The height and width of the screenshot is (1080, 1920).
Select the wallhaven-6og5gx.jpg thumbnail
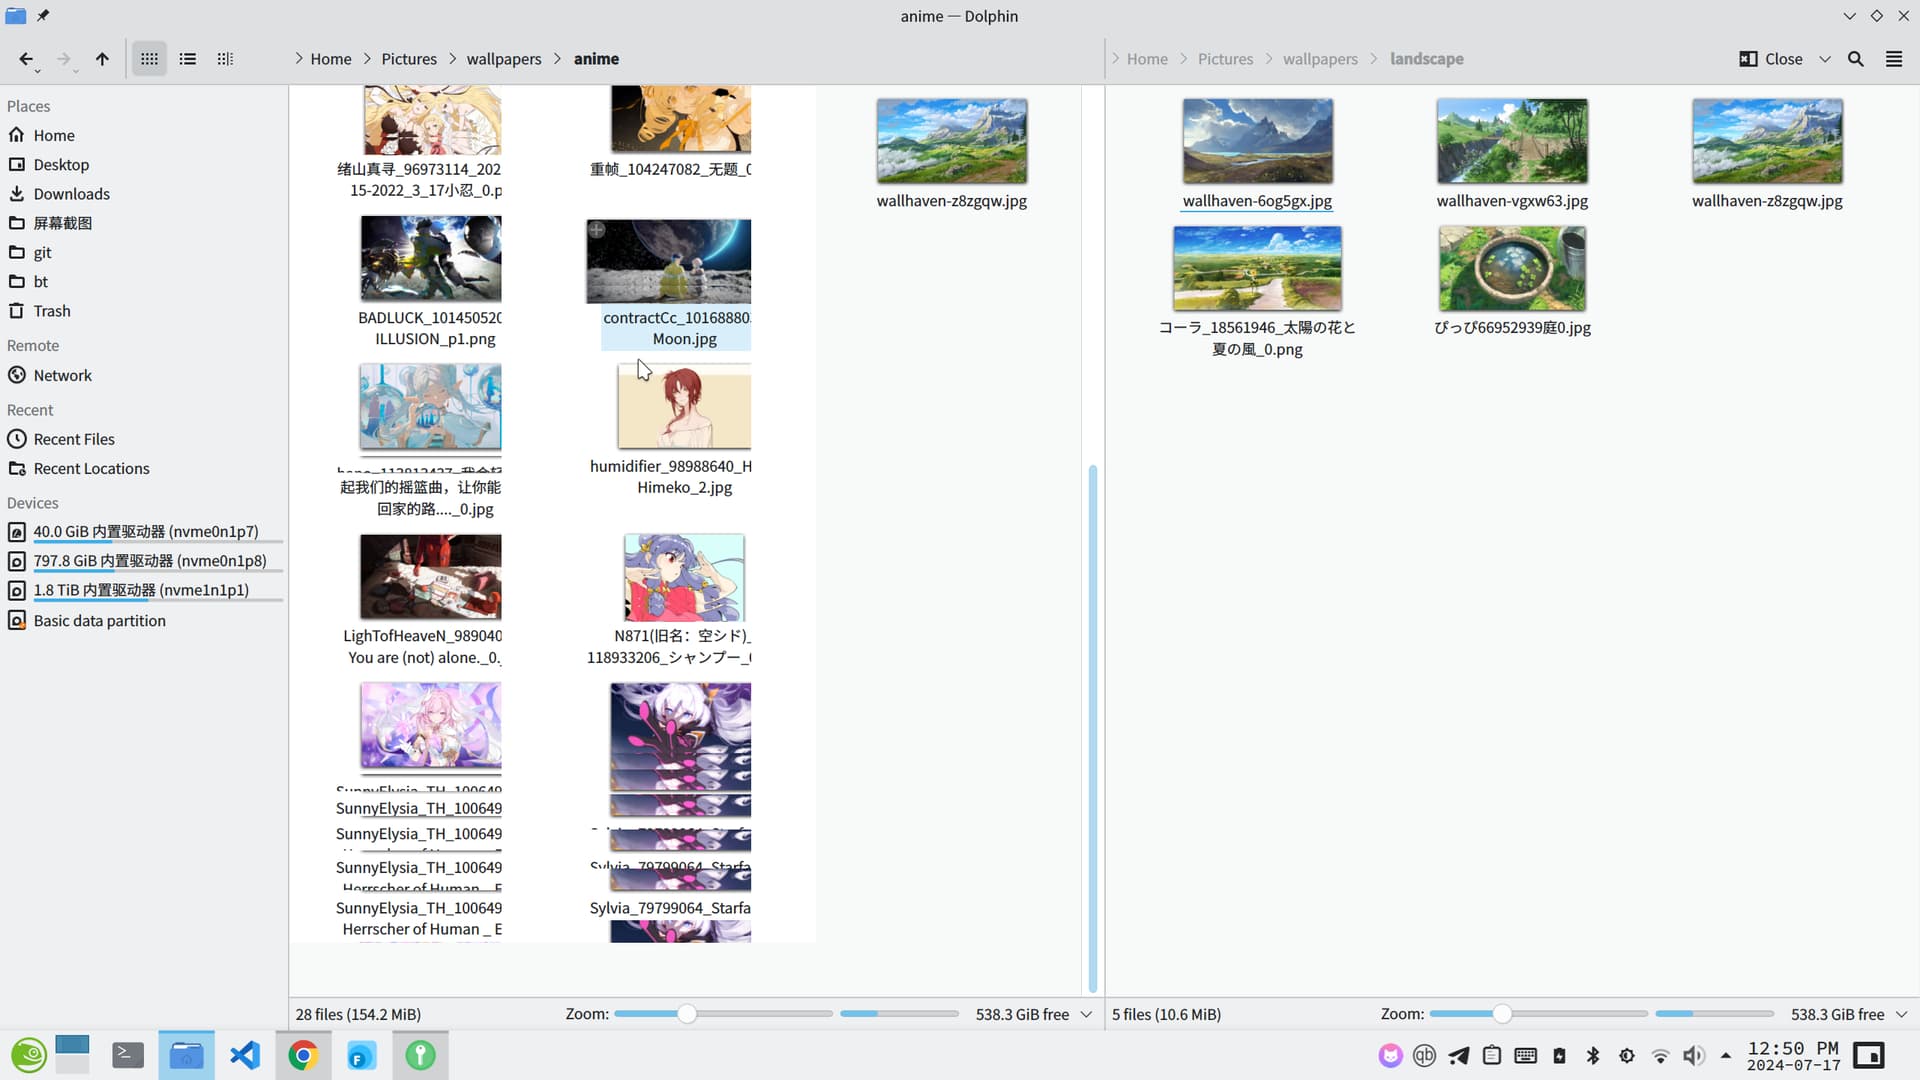click(1256, 140)
